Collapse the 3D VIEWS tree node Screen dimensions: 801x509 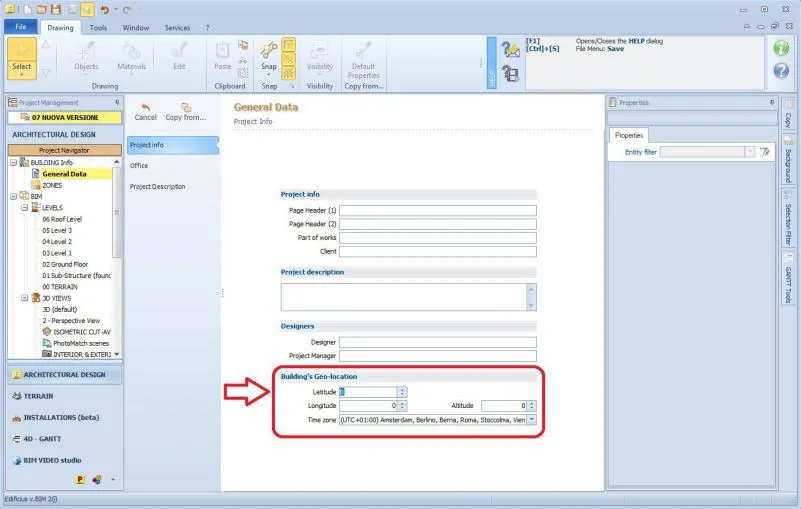tap(25, 298)
